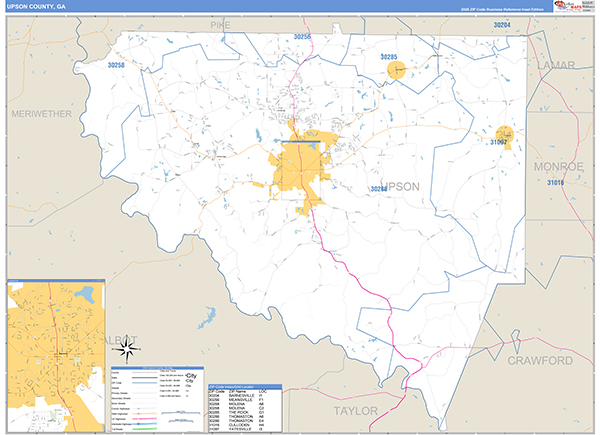Click ZIP code label 30204
This screenshot has width=600, height=435.
(x=502, y=25)
